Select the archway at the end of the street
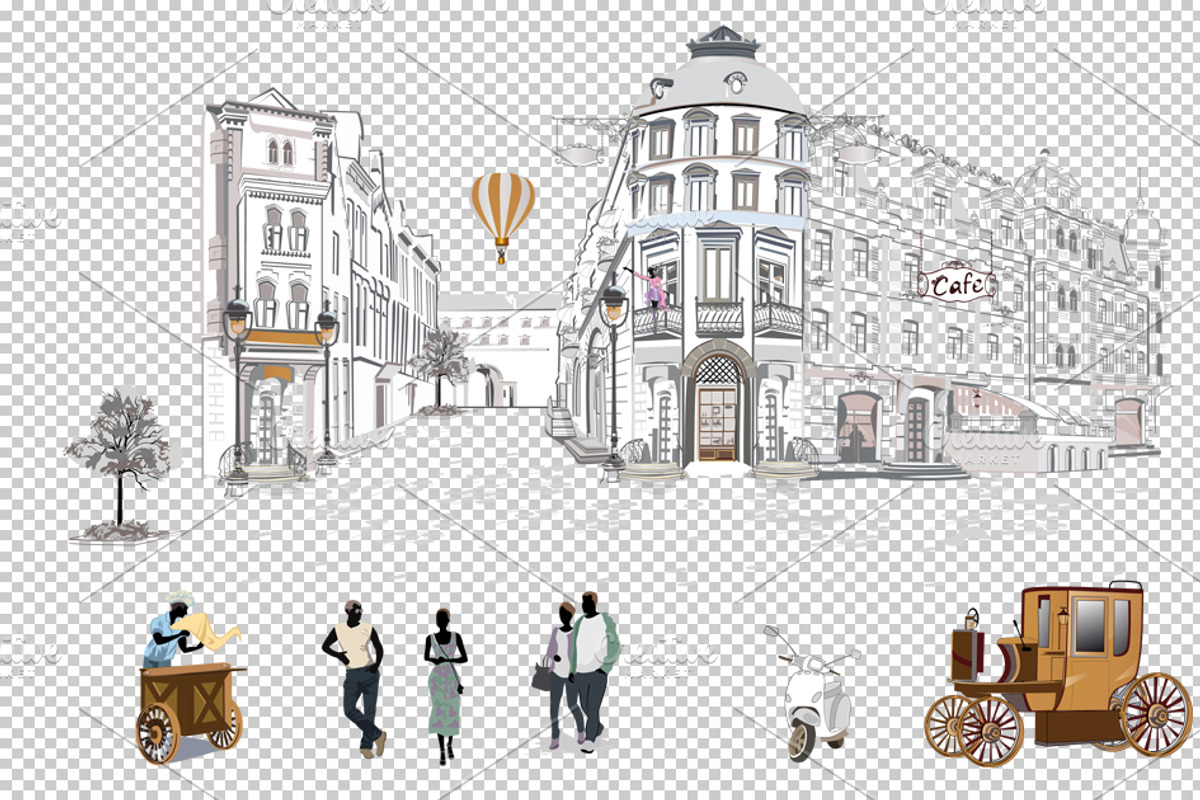This screenshot has height=800, width=1200. [490, 385]
